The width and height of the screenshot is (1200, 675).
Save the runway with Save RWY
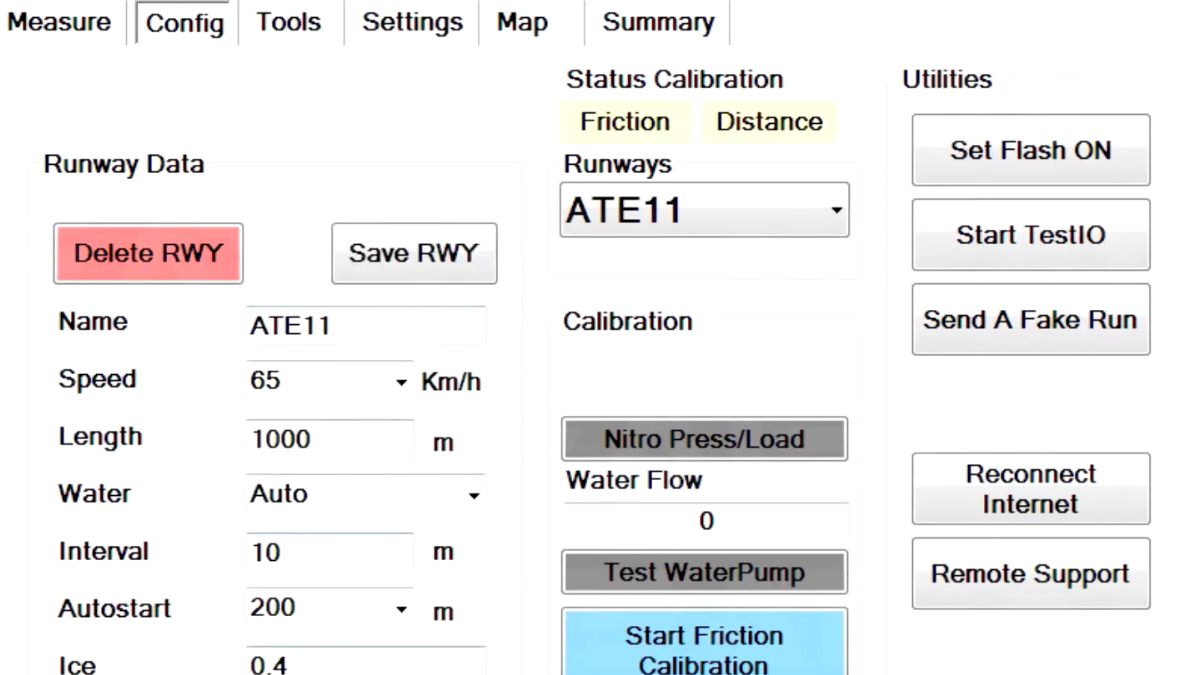(x=413, y=253)
